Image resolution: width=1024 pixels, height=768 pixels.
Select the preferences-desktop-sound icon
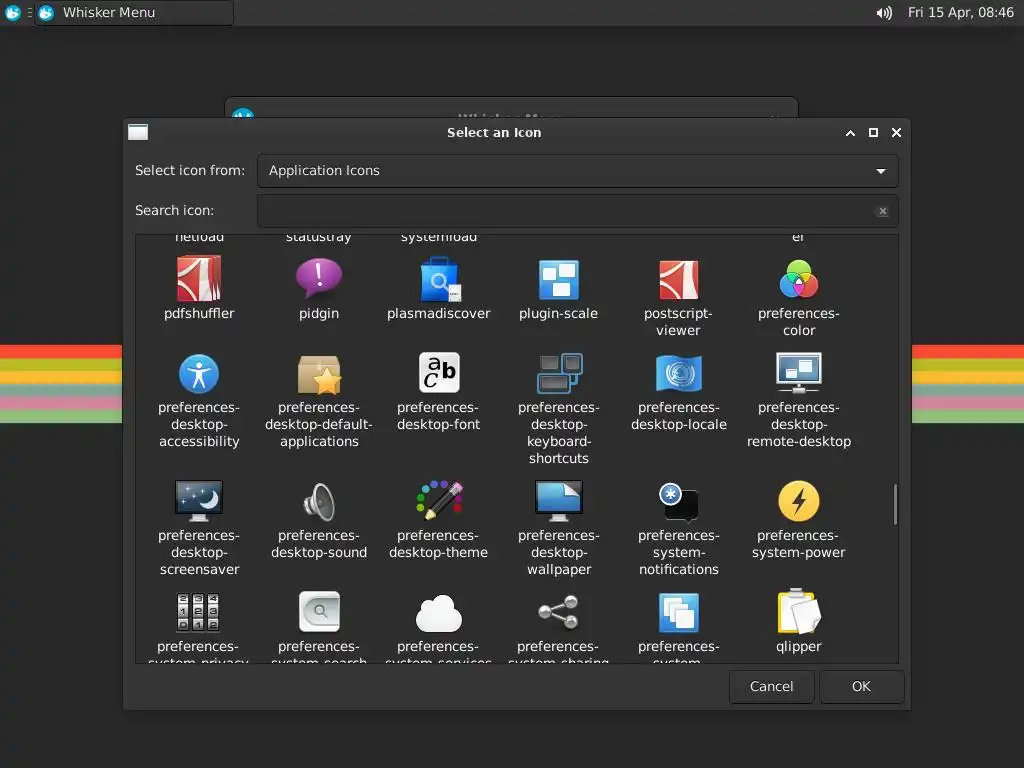pos(319,501)
